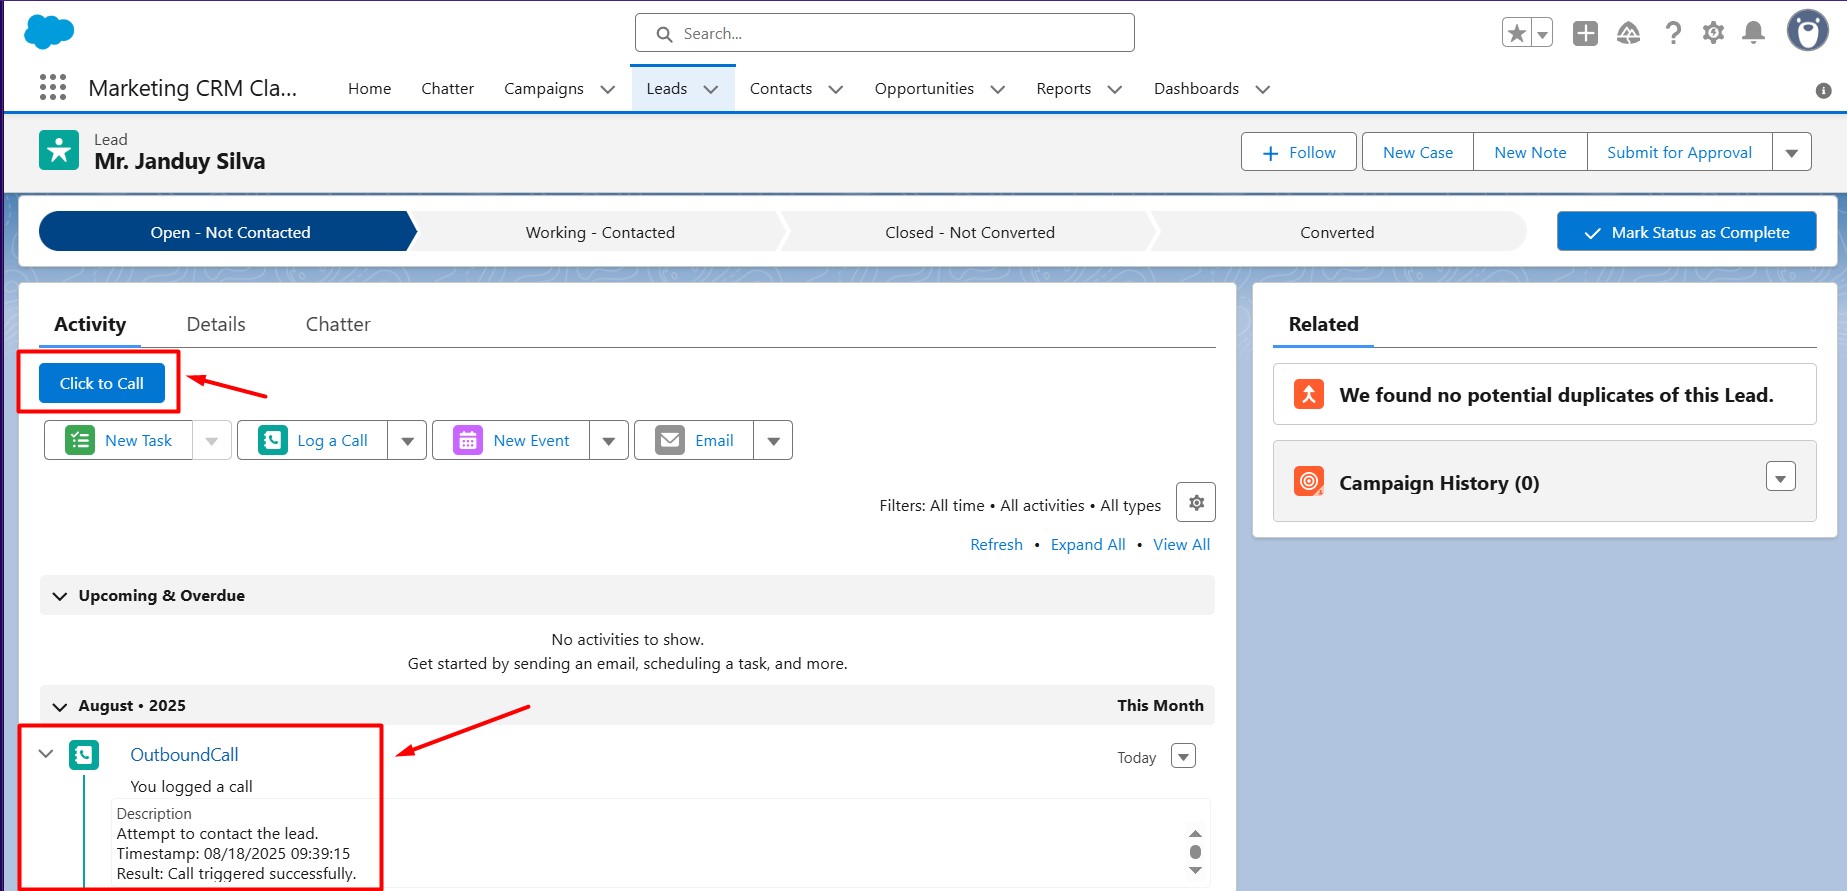
Task: Open the user profile avatar
Action: [1807, 31]
